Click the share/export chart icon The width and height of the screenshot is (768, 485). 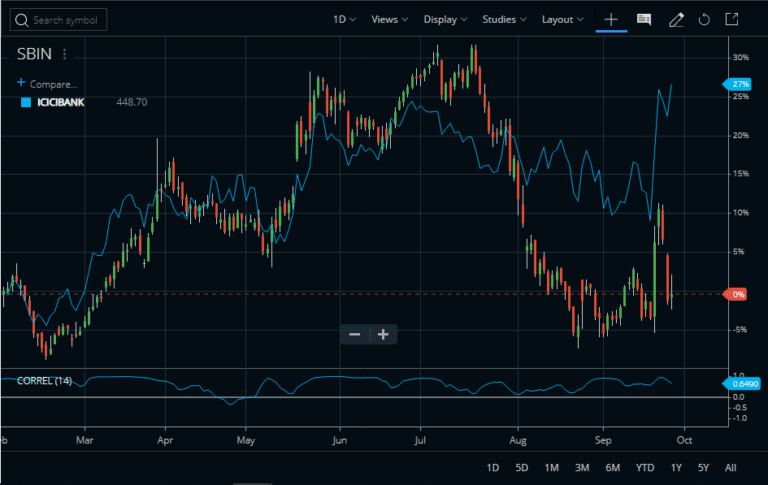pos(732,19)
